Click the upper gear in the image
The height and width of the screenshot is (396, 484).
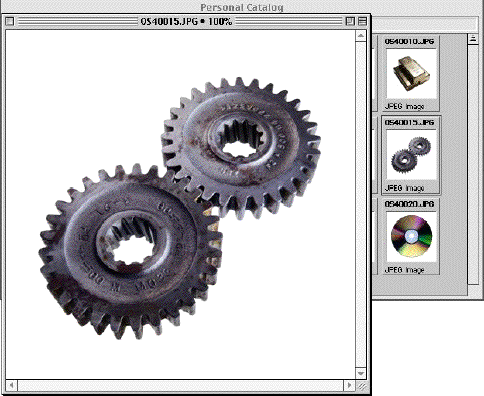(x=241, y=147)
